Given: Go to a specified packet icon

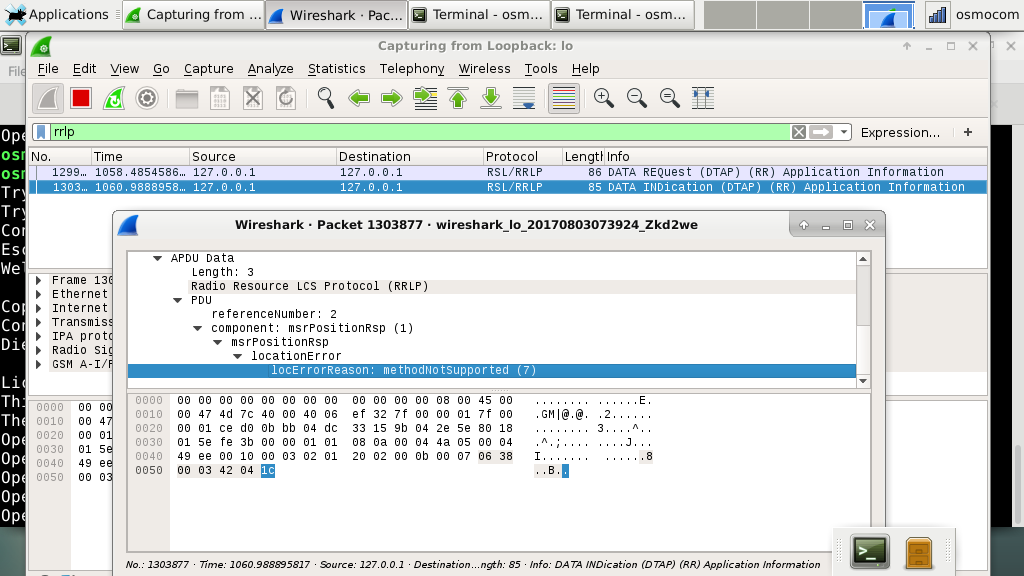Looking at the screenshot, I should coord(425,99).
